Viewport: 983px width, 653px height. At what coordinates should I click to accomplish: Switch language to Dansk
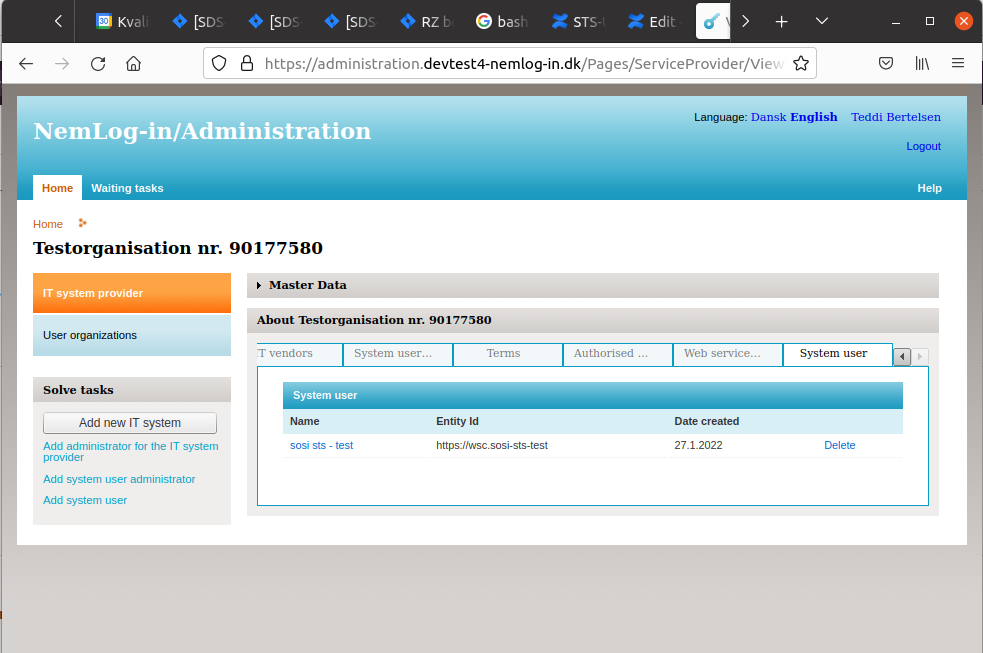click(x=768, y=117)
